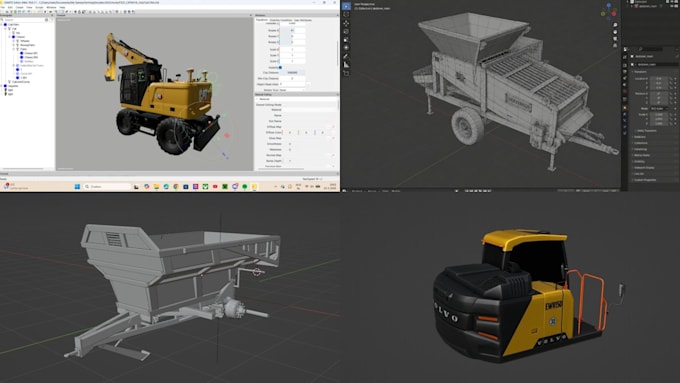The height and width of the screenshot is (383, 680).
Task: Open the rotation Mode dropdown
Action: pos(658,108)
